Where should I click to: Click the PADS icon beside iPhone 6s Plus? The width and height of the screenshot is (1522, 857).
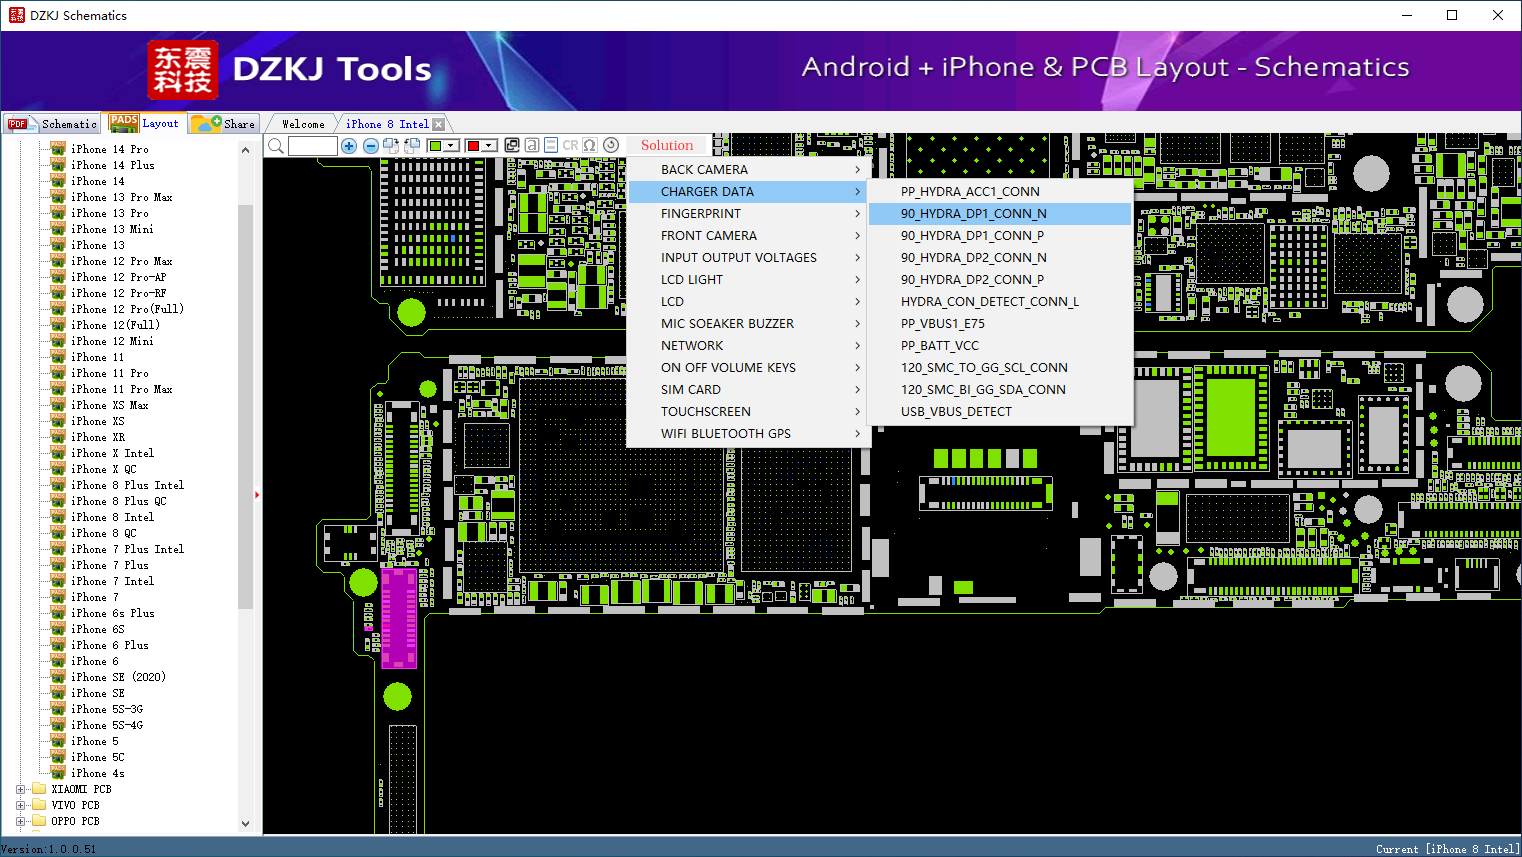point(58,613)
